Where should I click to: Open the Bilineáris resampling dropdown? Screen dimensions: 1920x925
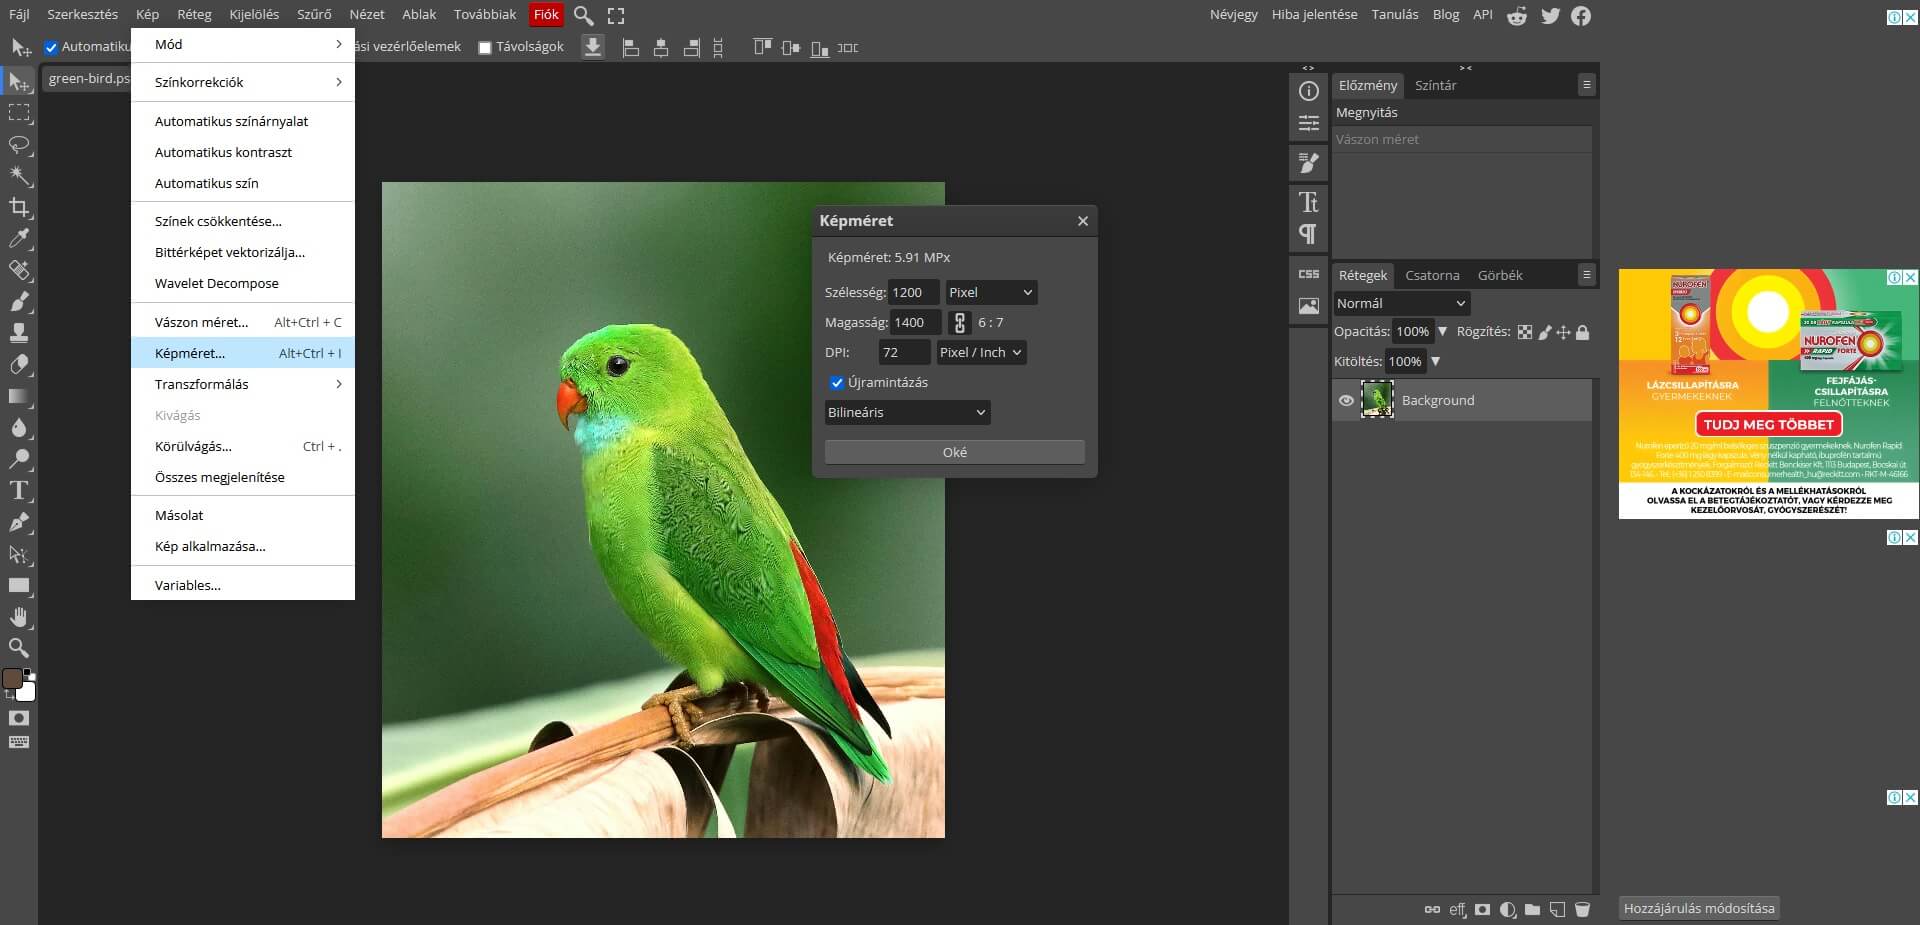[x=906, y=412]
